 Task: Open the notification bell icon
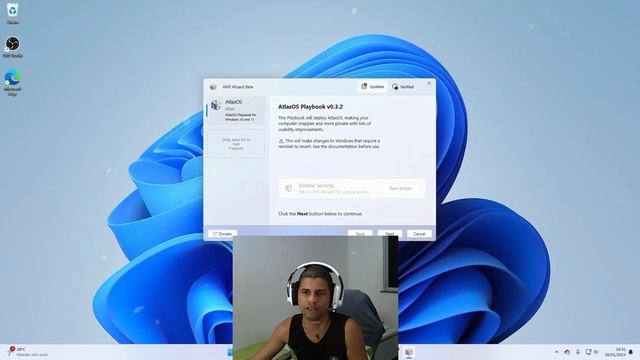631,352
